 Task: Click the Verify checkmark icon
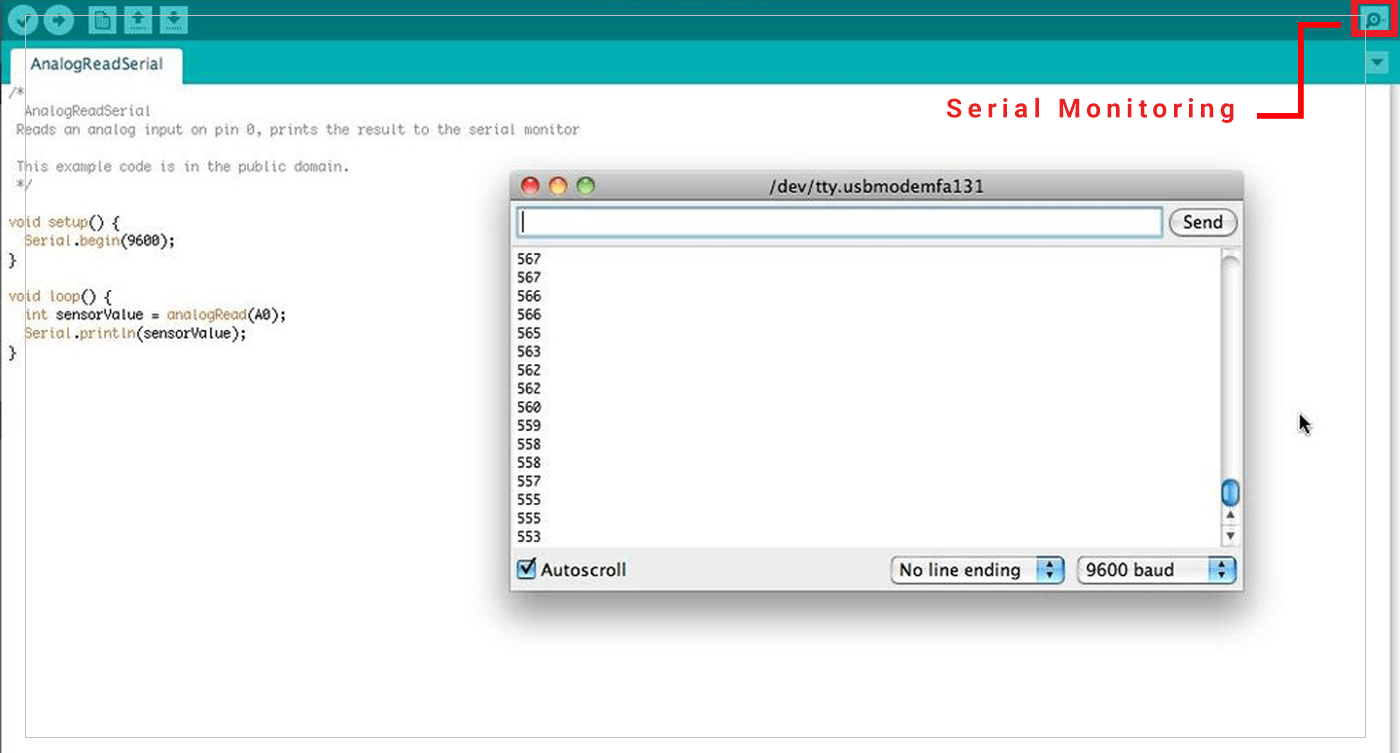click(22, 19)
